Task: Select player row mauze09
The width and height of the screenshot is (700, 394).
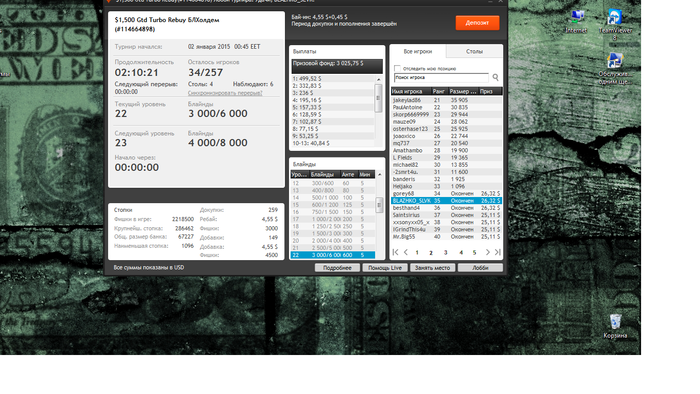Action: pyautogui.click(x=446, y=122)
